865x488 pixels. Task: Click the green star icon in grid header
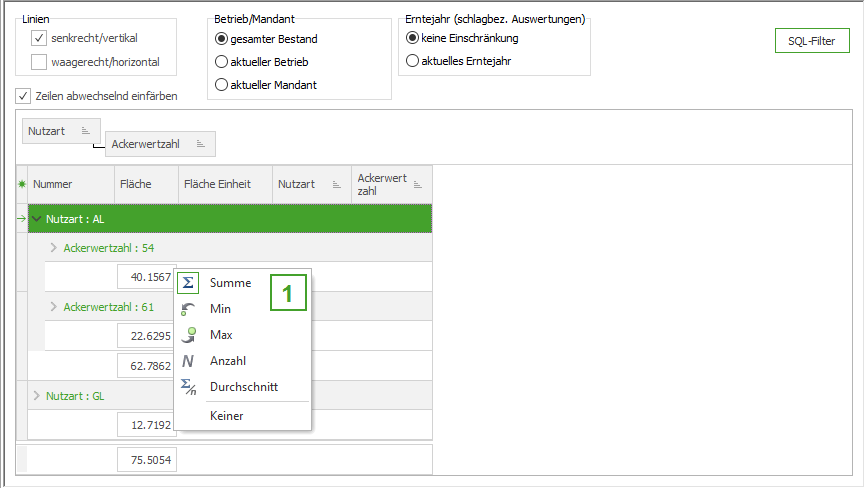point(22,184)
